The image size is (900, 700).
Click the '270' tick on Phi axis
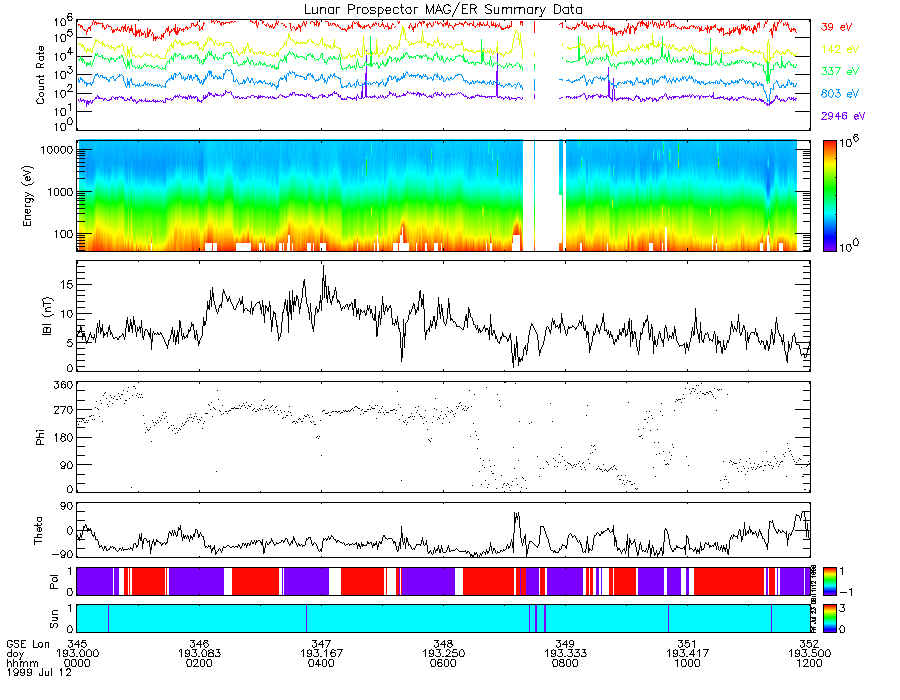(x=63, y=410)
